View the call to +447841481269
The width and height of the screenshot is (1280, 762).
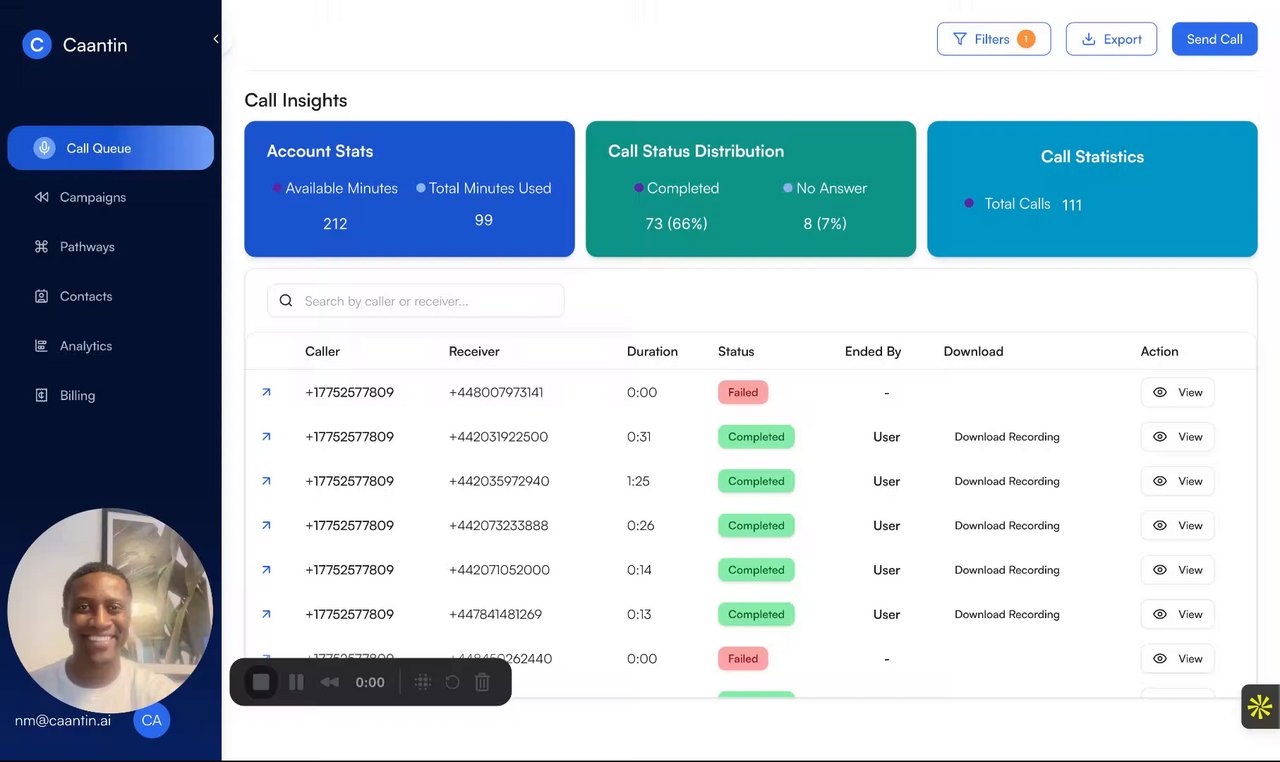(x=1177, y=614)
